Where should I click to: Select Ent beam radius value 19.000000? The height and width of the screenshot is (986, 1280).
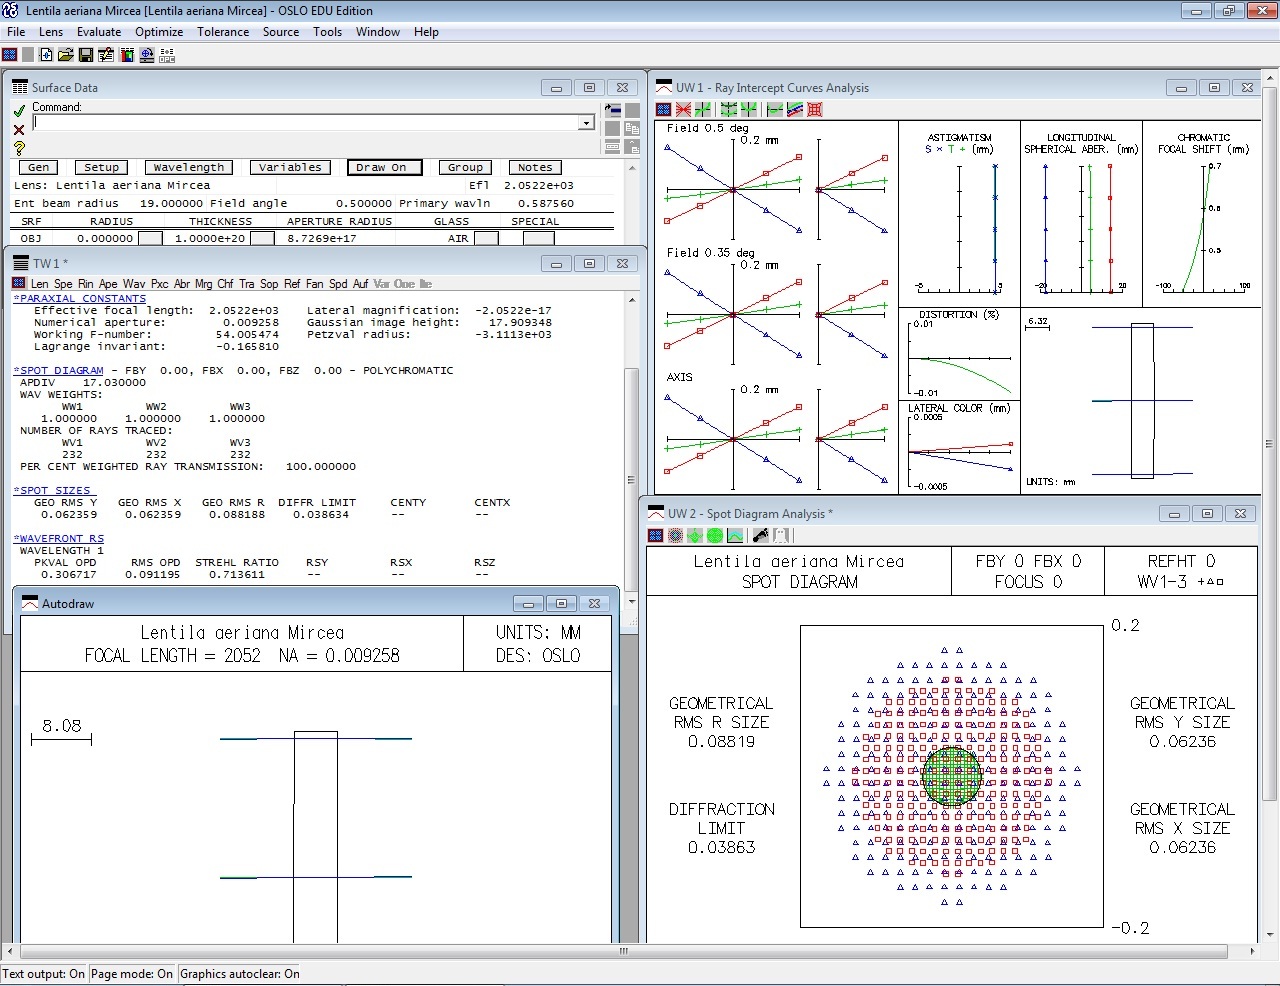[172, 203]
